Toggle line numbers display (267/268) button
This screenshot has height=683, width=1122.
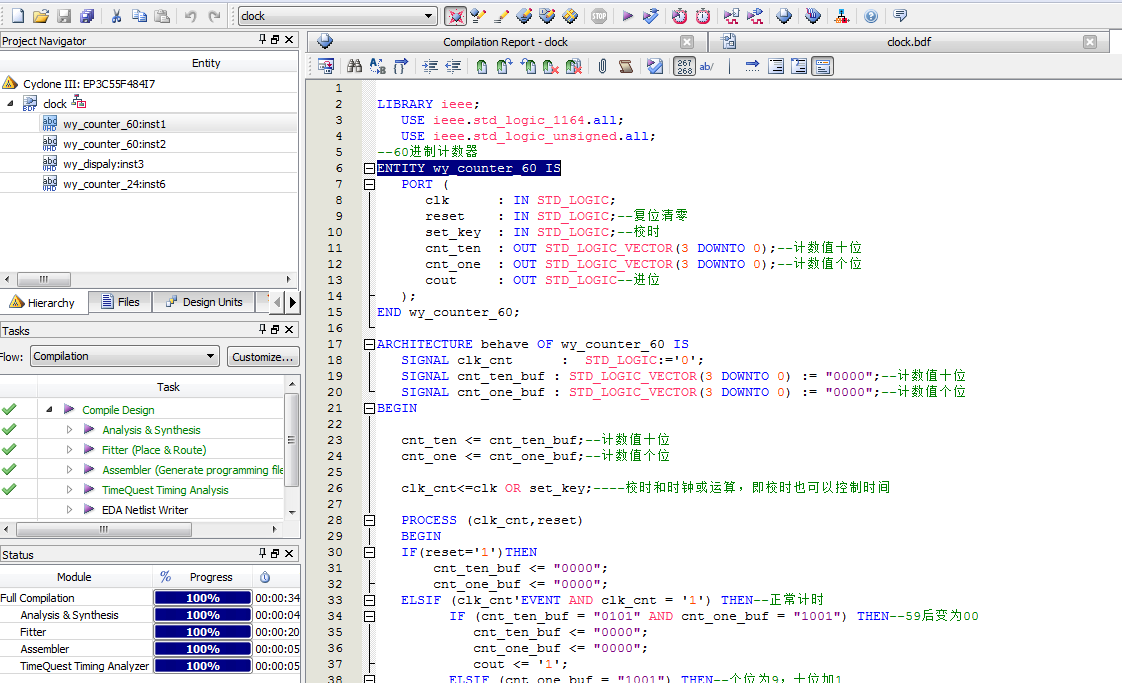(x=684, y=67)
